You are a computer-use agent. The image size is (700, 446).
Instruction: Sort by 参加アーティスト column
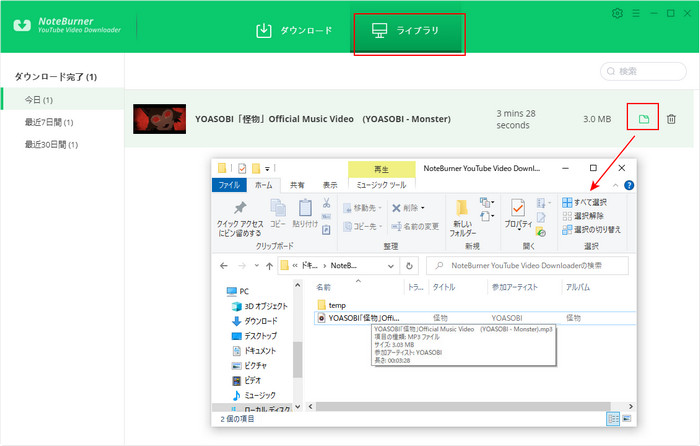pos(514,287)
